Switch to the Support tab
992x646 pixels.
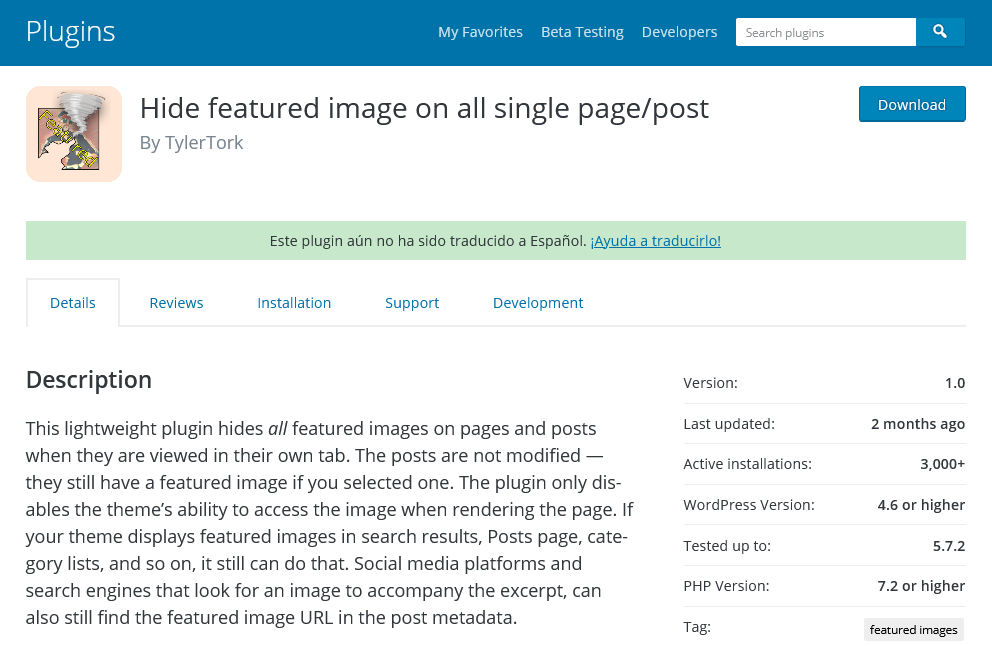point(412,303)
